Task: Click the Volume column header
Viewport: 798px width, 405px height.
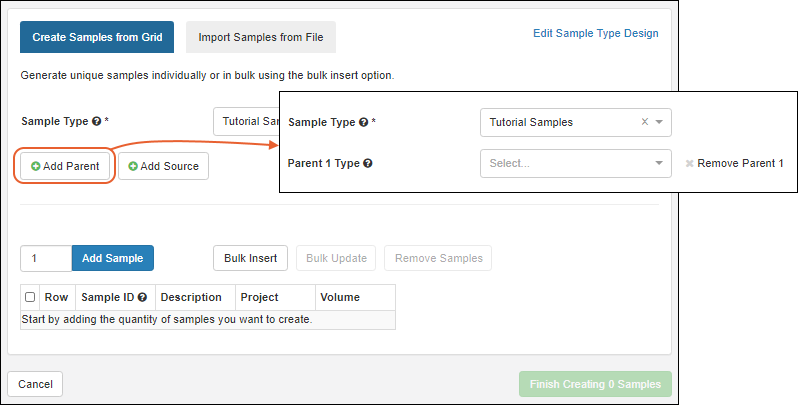Action: [340, 297]
